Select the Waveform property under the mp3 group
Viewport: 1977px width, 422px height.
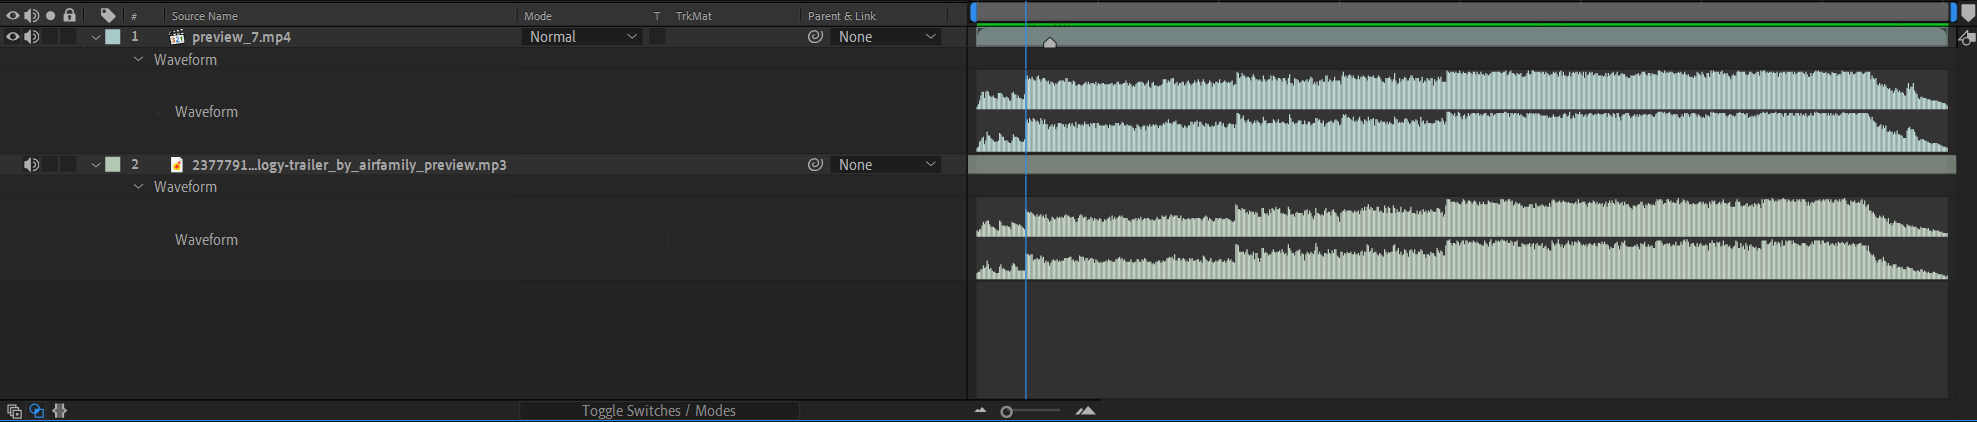[206, 240]
